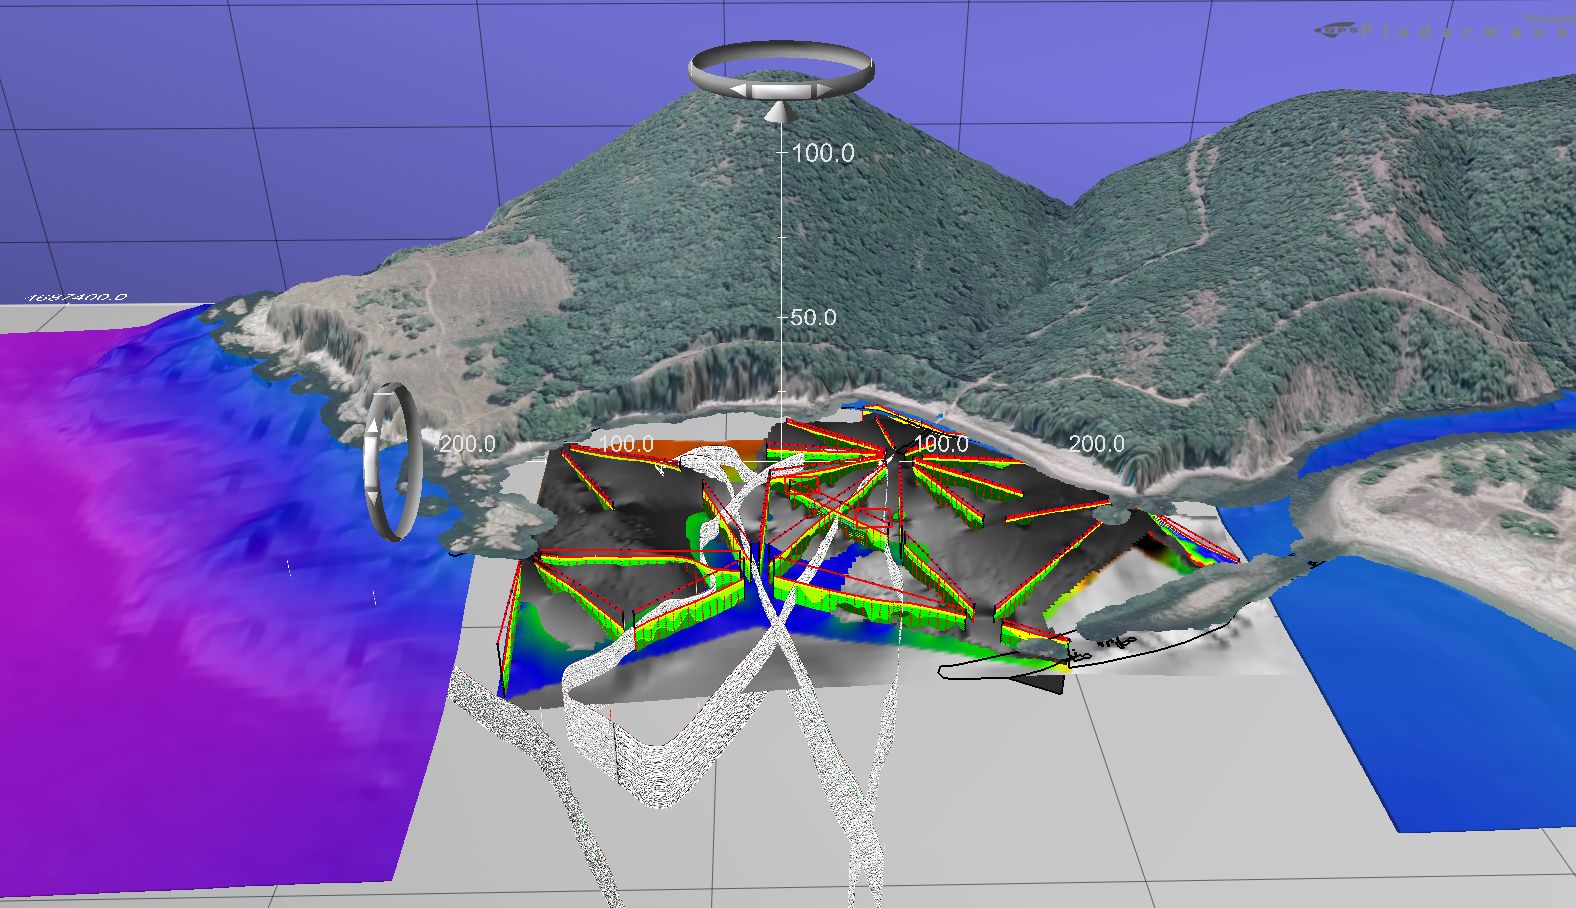The width and height of the screenshot is (1576, 908).
Task: Click up arrow on left tilt ring
Action: (372, 427)
